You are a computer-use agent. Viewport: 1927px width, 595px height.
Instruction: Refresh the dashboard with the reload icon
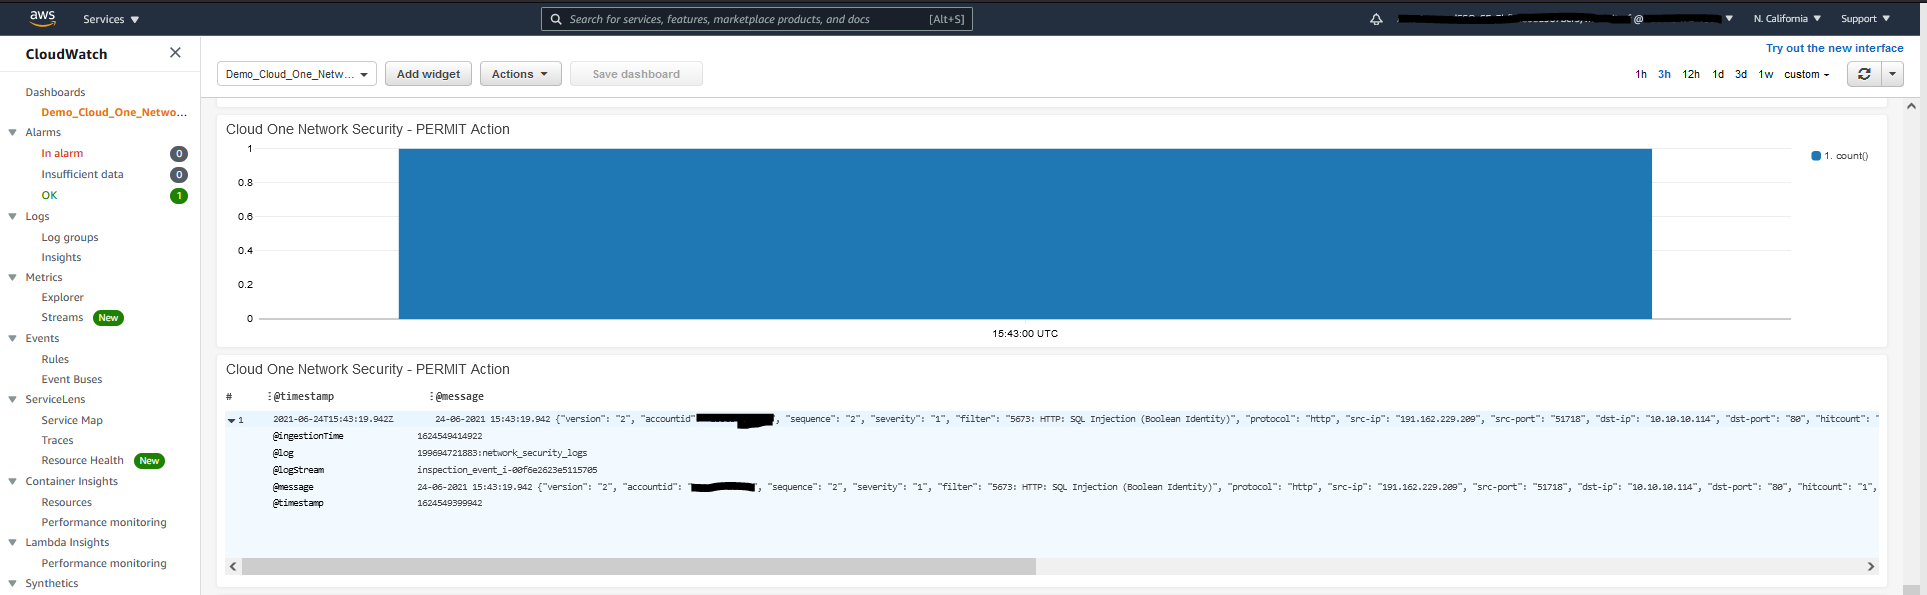point(1864,74)
